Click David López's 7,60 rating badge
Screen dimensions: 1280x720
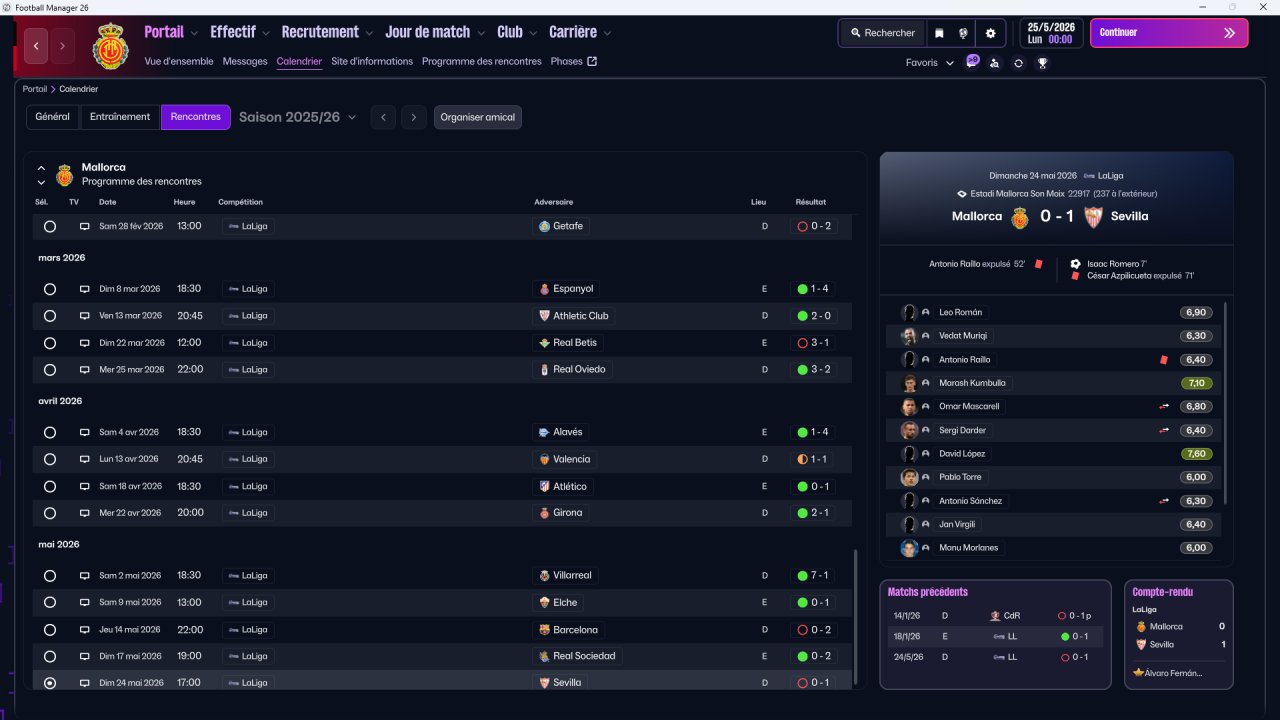pyautogui.click(x=1195, y=454)
